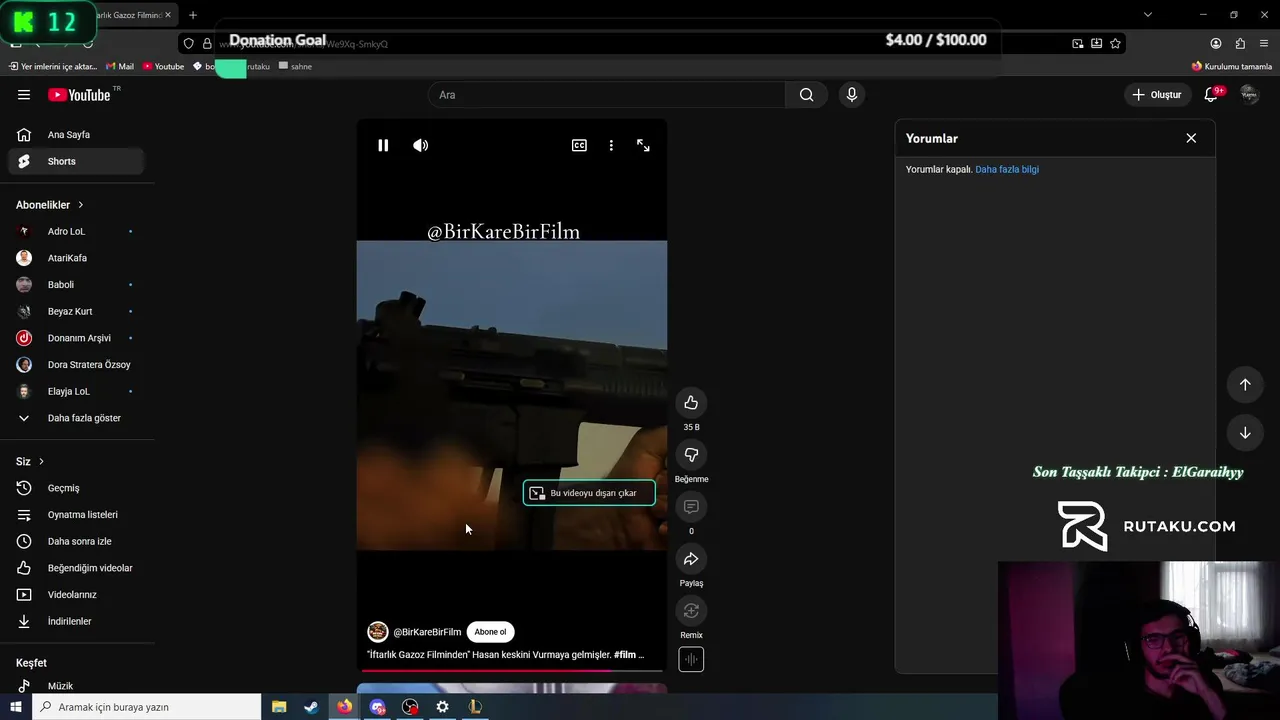The image size is (1280, 720).
Task: Open the YouTube guide hamburger menu
Action: (24, 95)
